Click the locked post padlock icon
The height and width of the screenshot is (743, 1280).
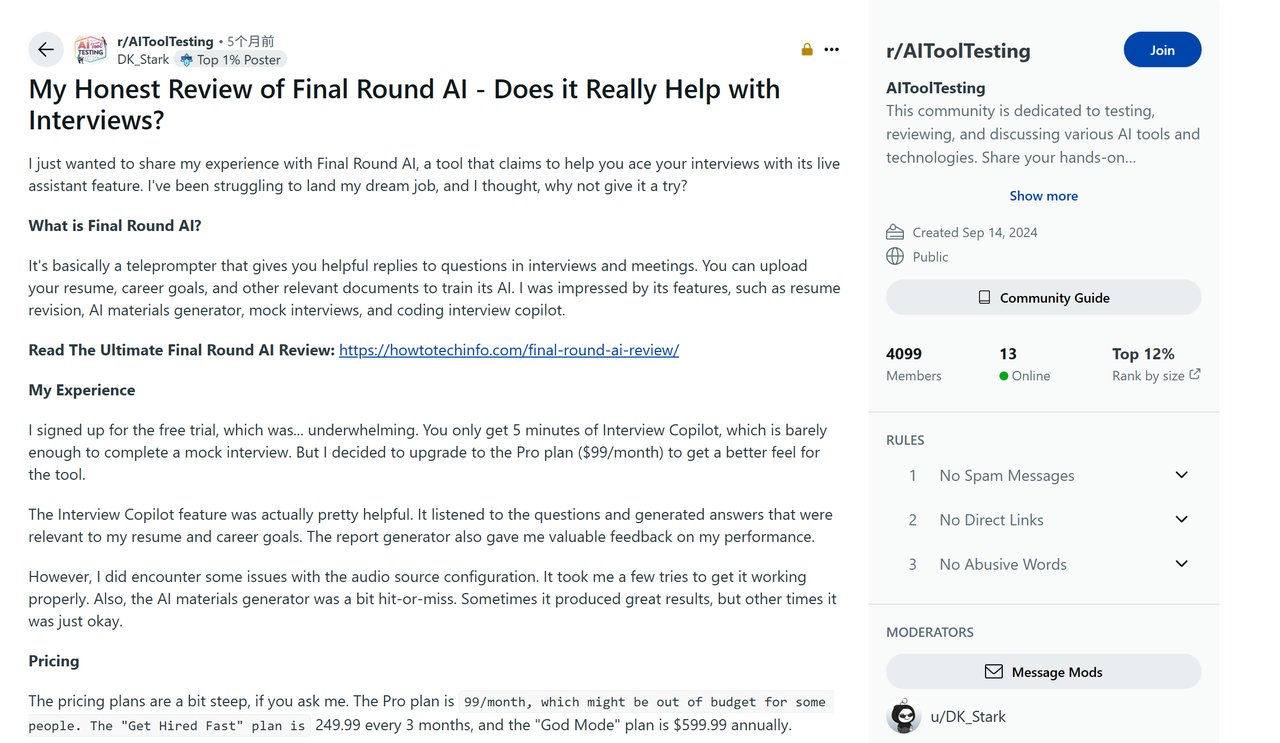point(807,49)
